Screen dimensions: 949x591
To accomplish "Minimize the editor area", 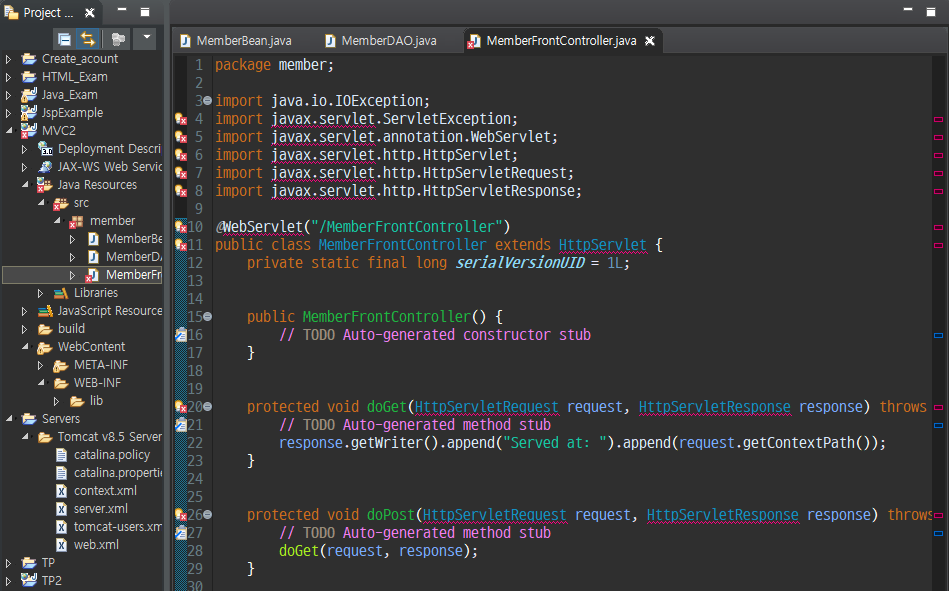I will [908, 10].
